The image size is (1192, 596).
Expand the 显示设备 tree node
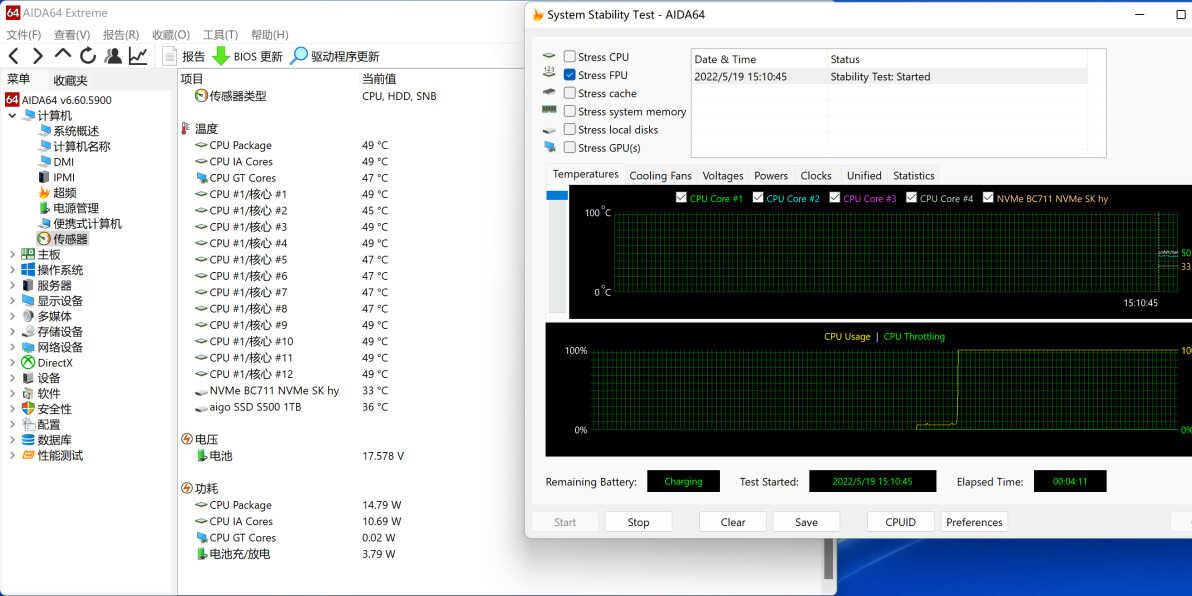[x=12, y=301]
